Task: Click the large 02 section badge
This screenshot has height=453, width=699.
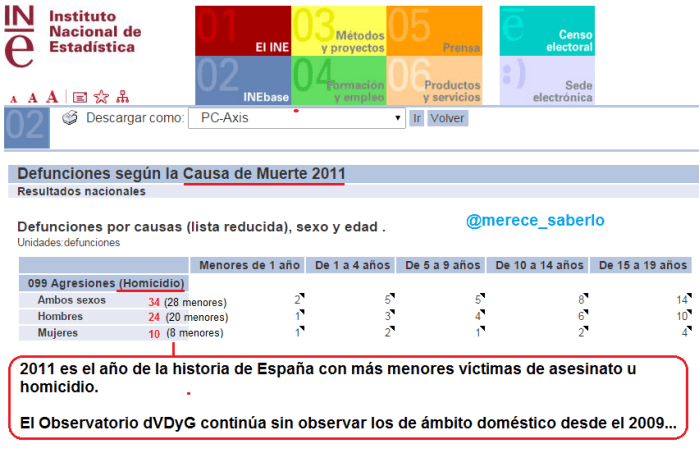Action: (27, 127)
